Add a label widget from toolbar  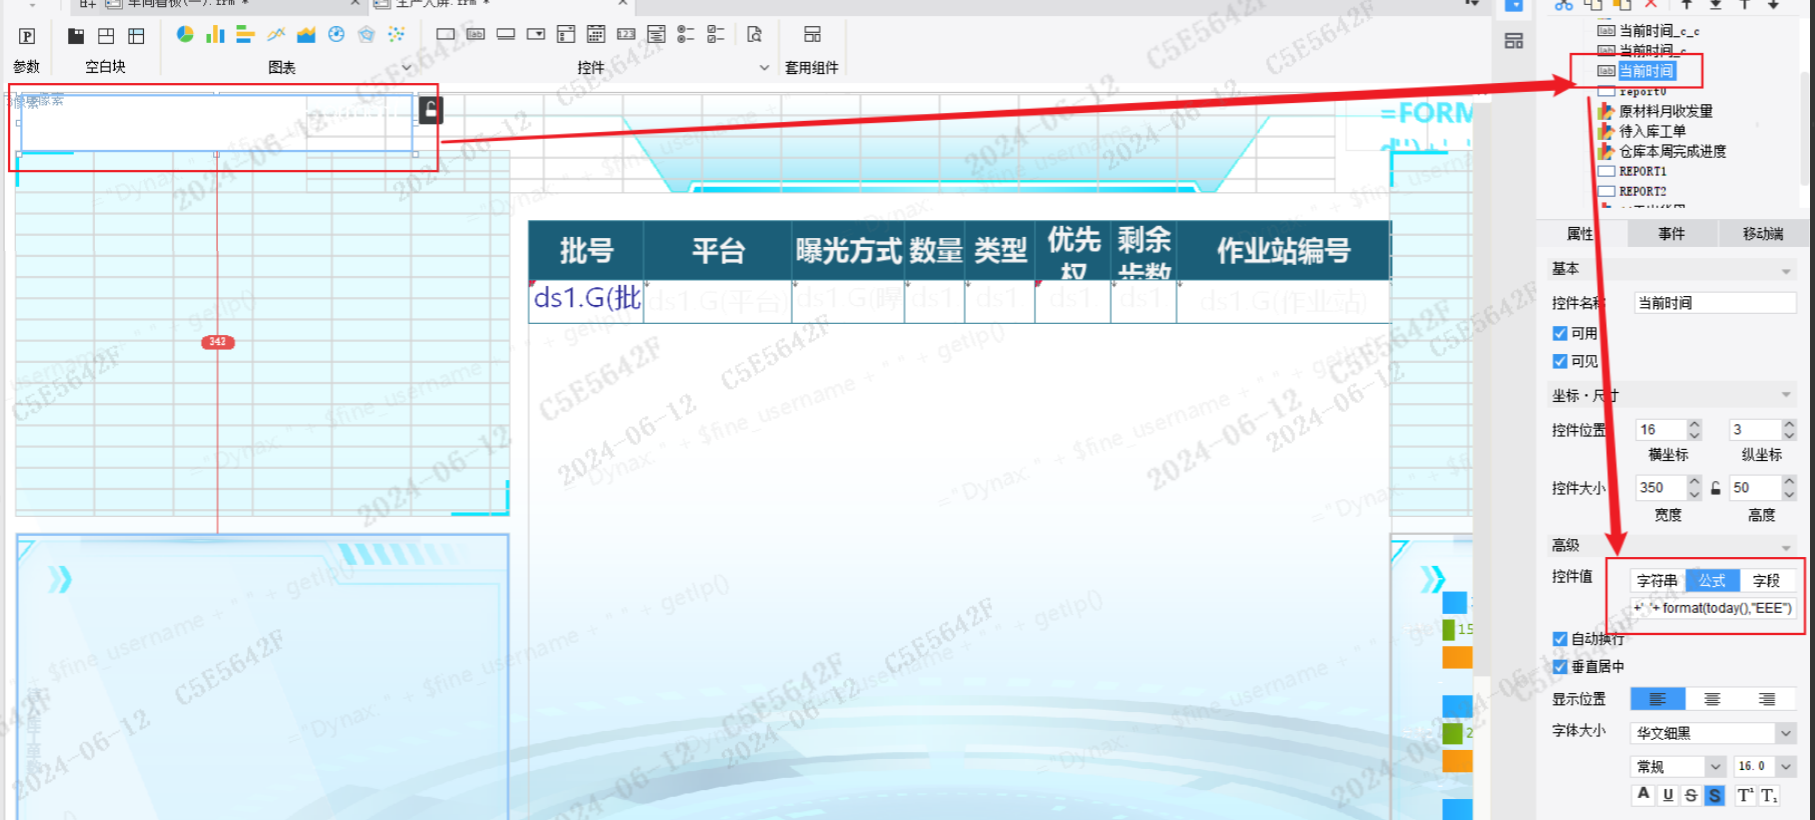coord(476,35)
